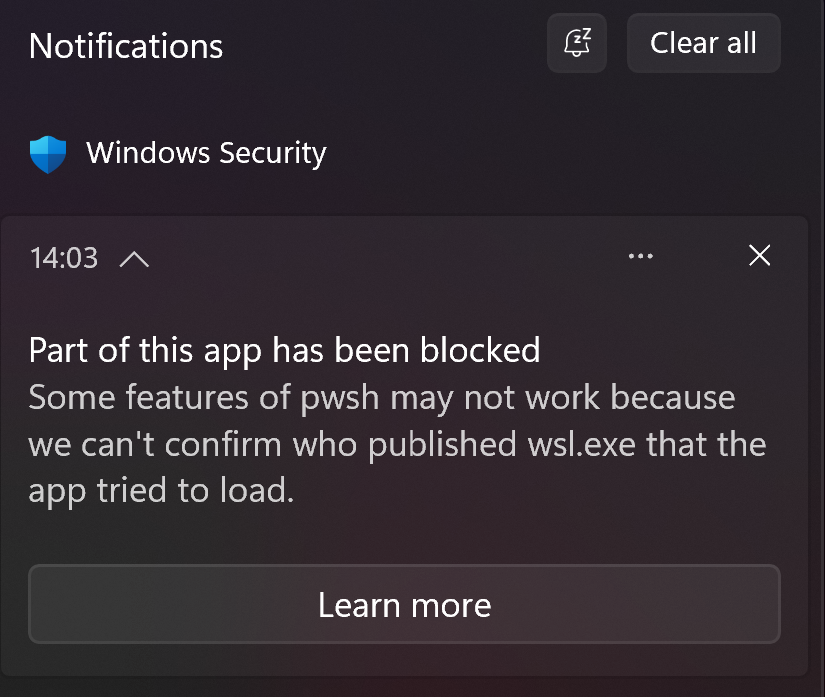Click the 14:03 timestamp
This screenshot has height=697, width=825.
click(63, 258)
